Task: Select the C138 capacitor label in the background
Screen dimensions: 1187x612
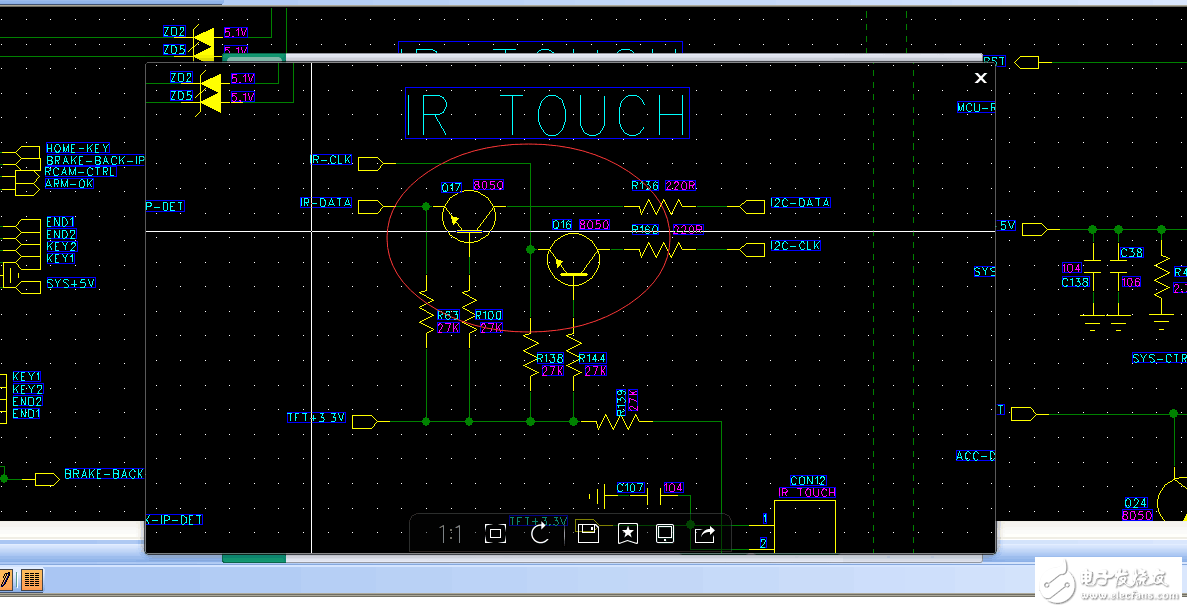Action: click(x=1075, y=283)
